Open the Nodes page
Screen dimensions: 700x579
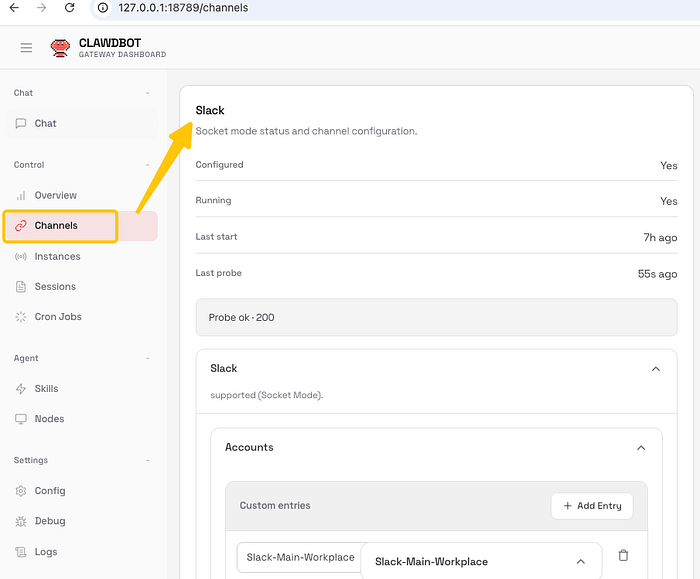(82, 419)
